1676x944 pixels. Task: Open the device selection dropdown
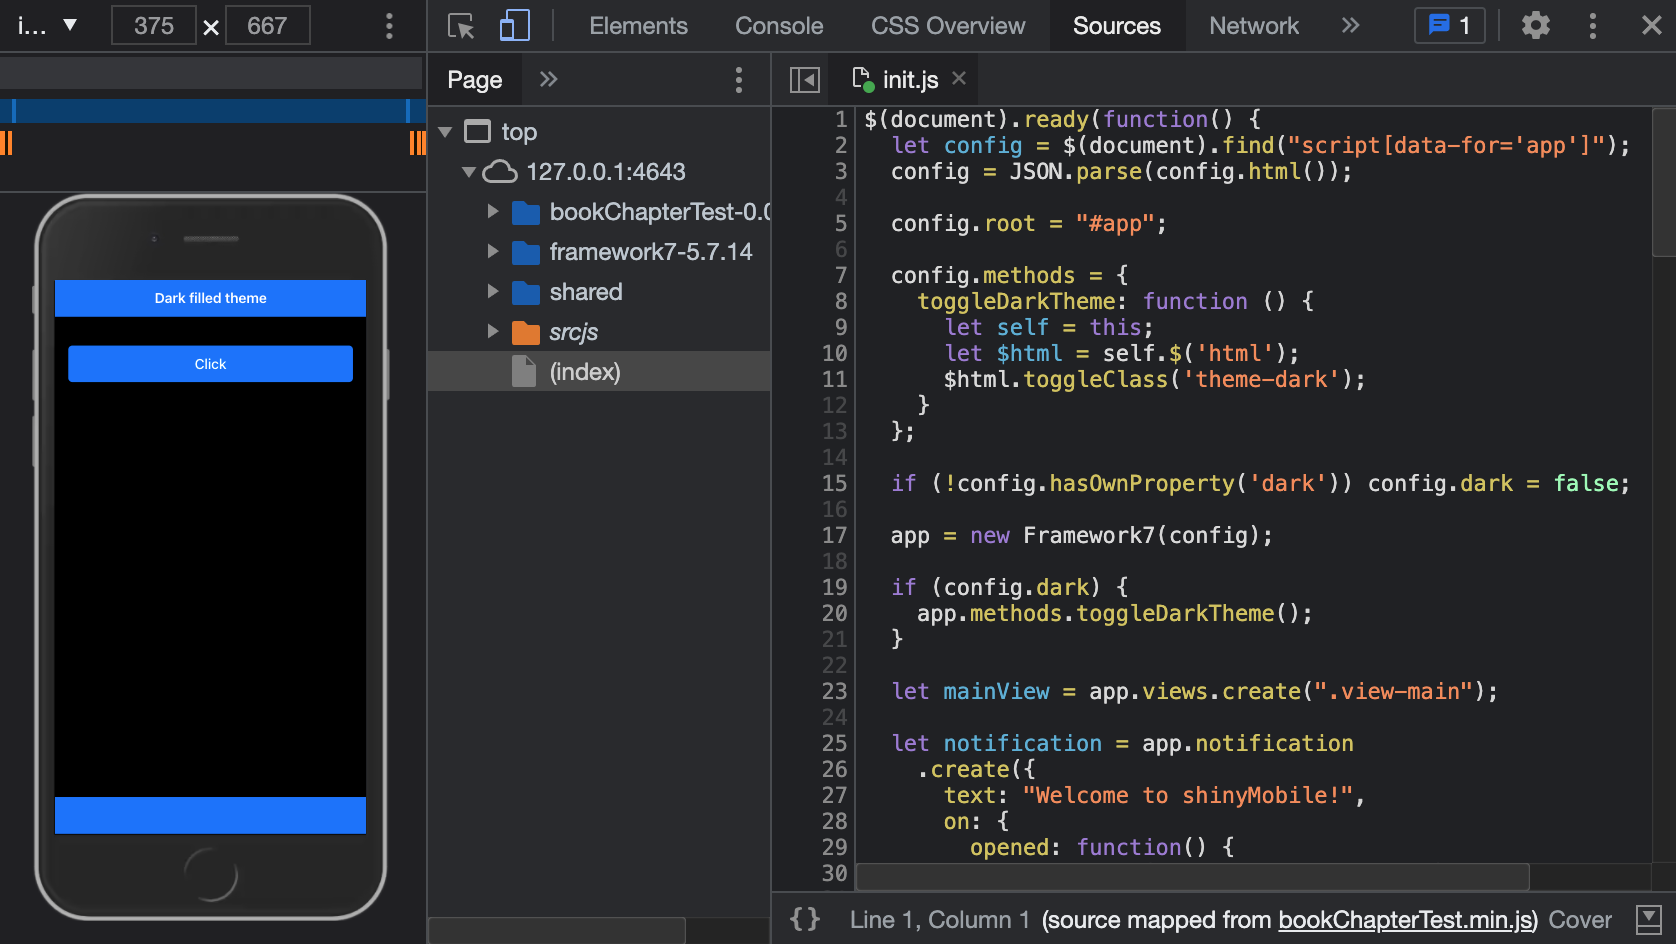coord(47,26)
